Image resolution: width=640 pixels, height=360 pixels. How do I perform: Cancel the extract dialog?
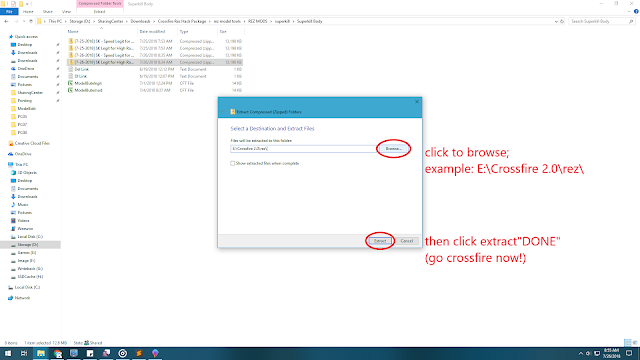407,241
